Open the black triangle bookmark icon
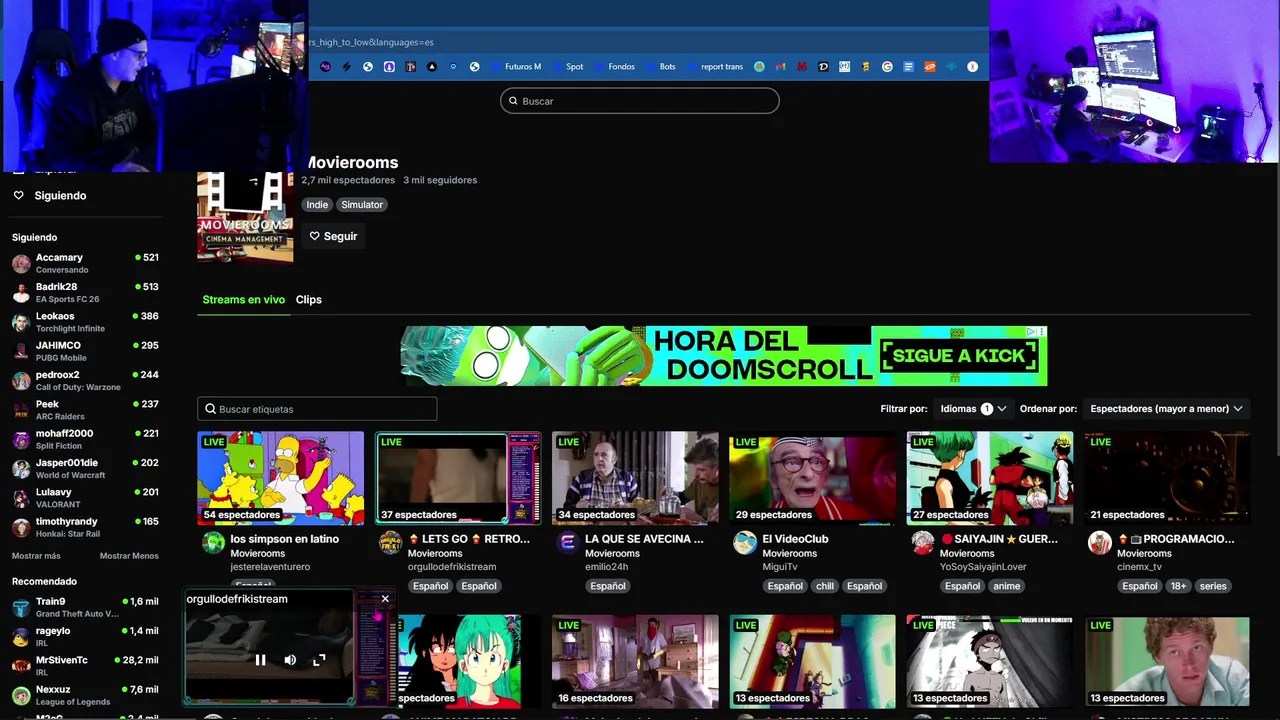1280x720 pixels. click(432, 67)
